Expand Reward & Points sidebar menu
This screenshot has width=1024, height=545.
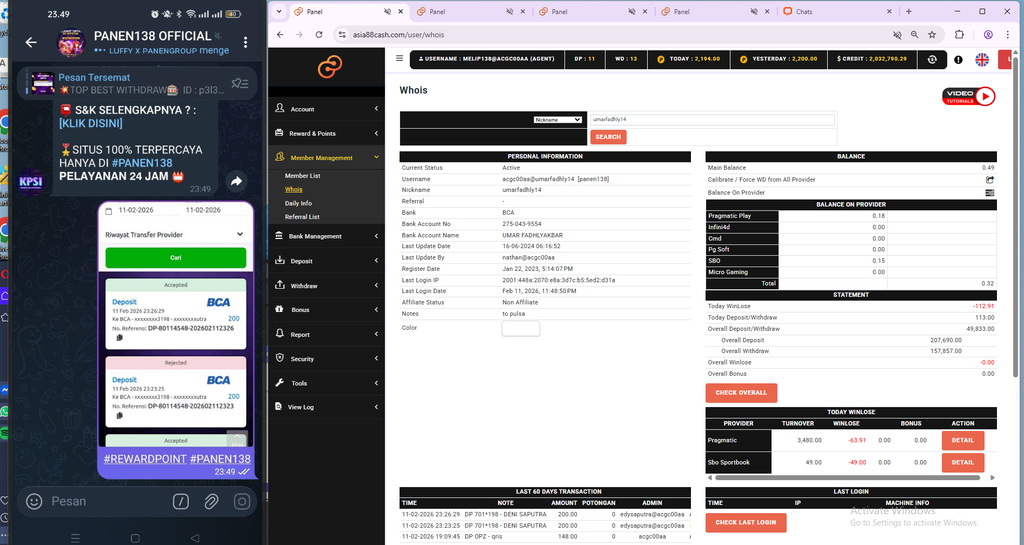coord(326,133)
